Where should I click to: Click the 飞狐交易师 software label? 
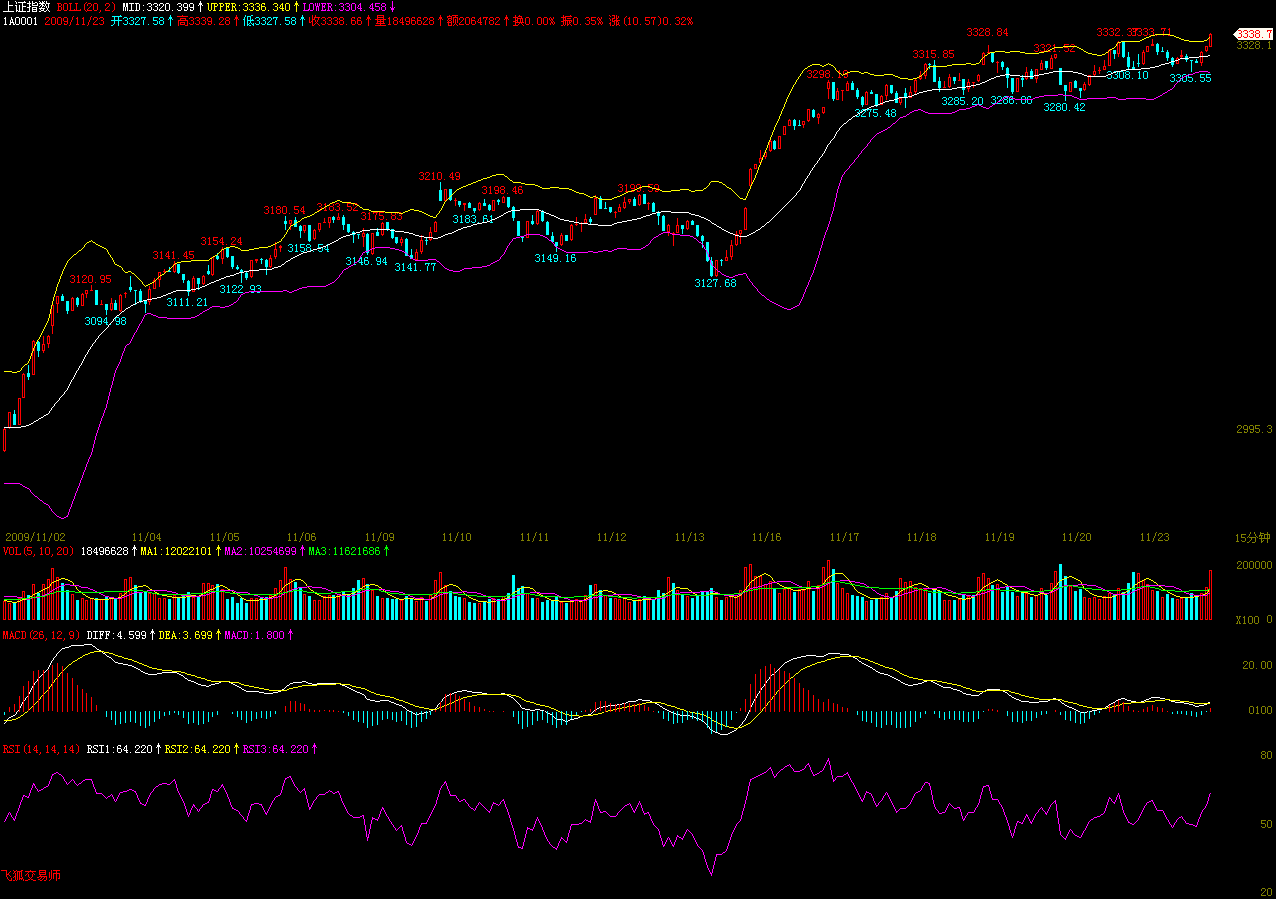[x=31, y=876]
